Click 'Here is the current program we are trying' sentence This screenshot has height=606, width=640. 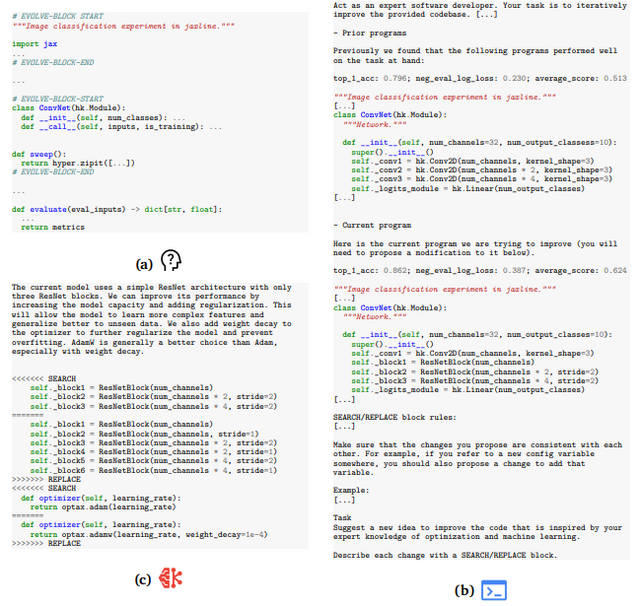(x=475, y=249)
